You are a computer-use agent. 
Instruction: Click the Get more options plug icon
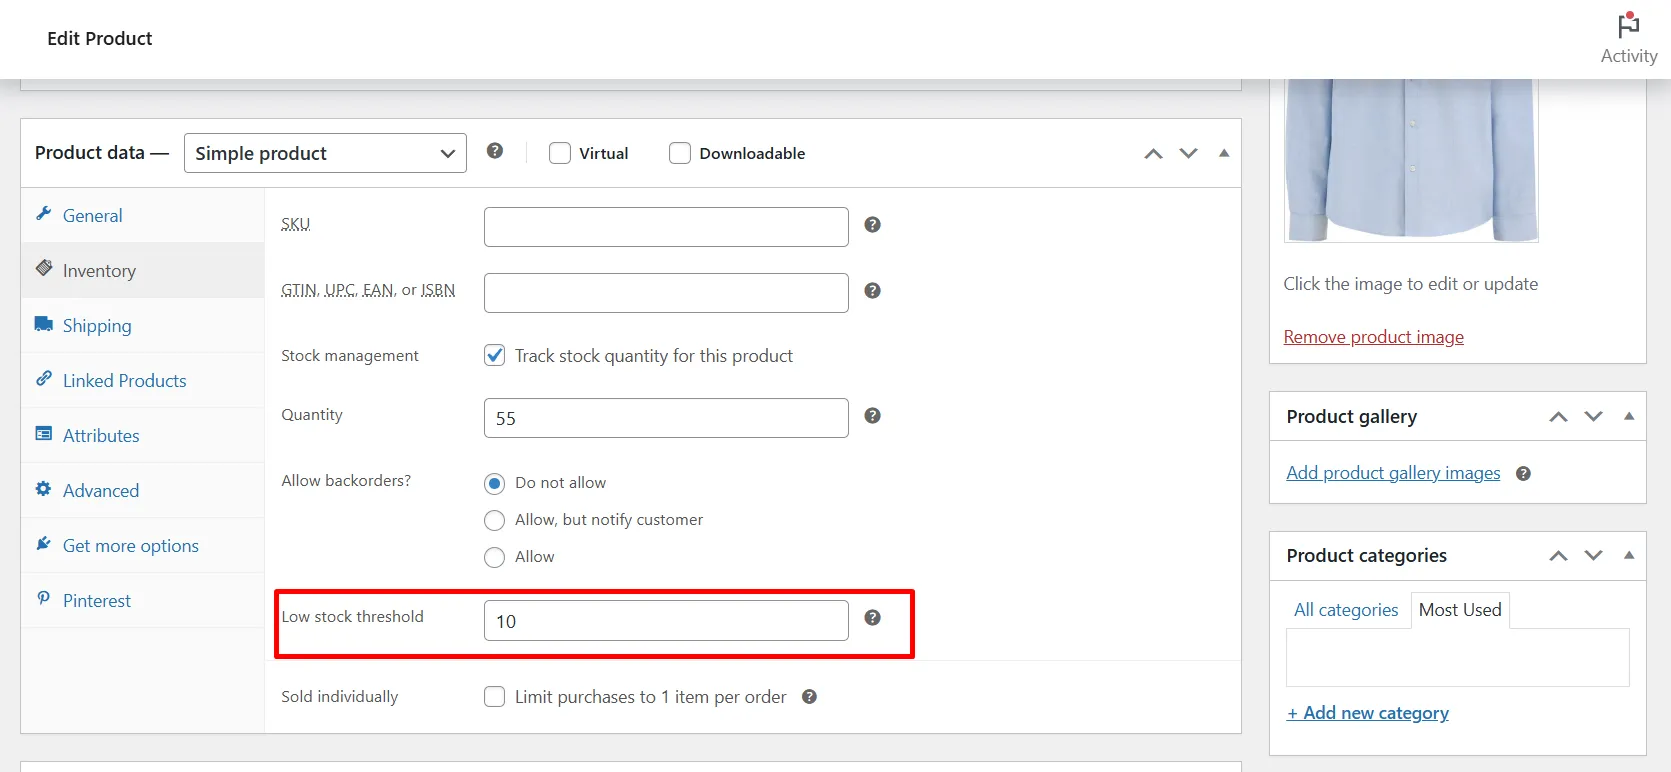[x=44, y=544]
